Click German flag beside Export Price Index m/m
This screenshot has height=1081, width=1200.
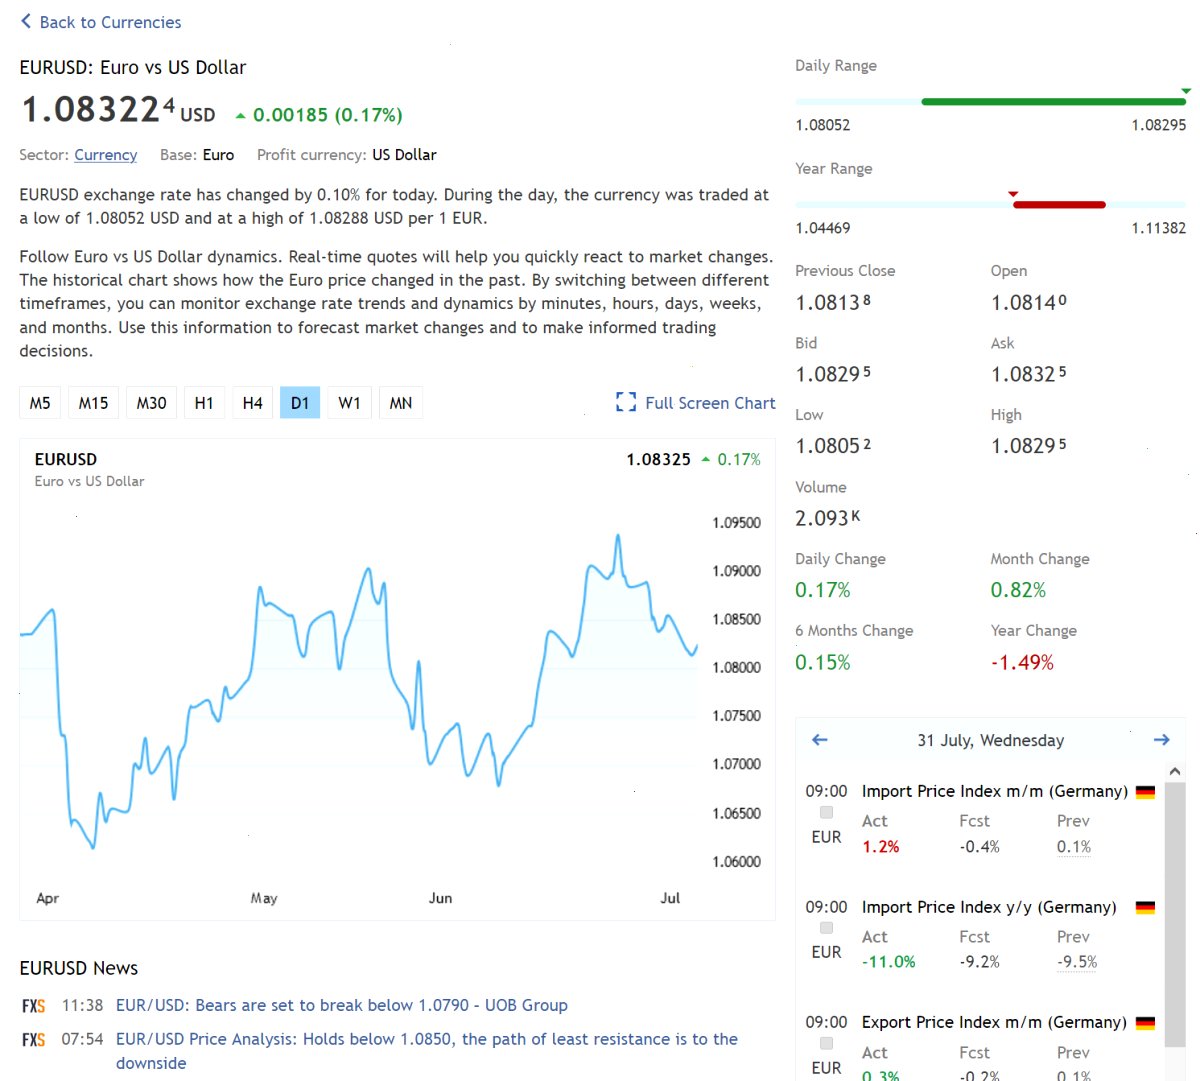pyautogui.click(x=1146, y=1023)
